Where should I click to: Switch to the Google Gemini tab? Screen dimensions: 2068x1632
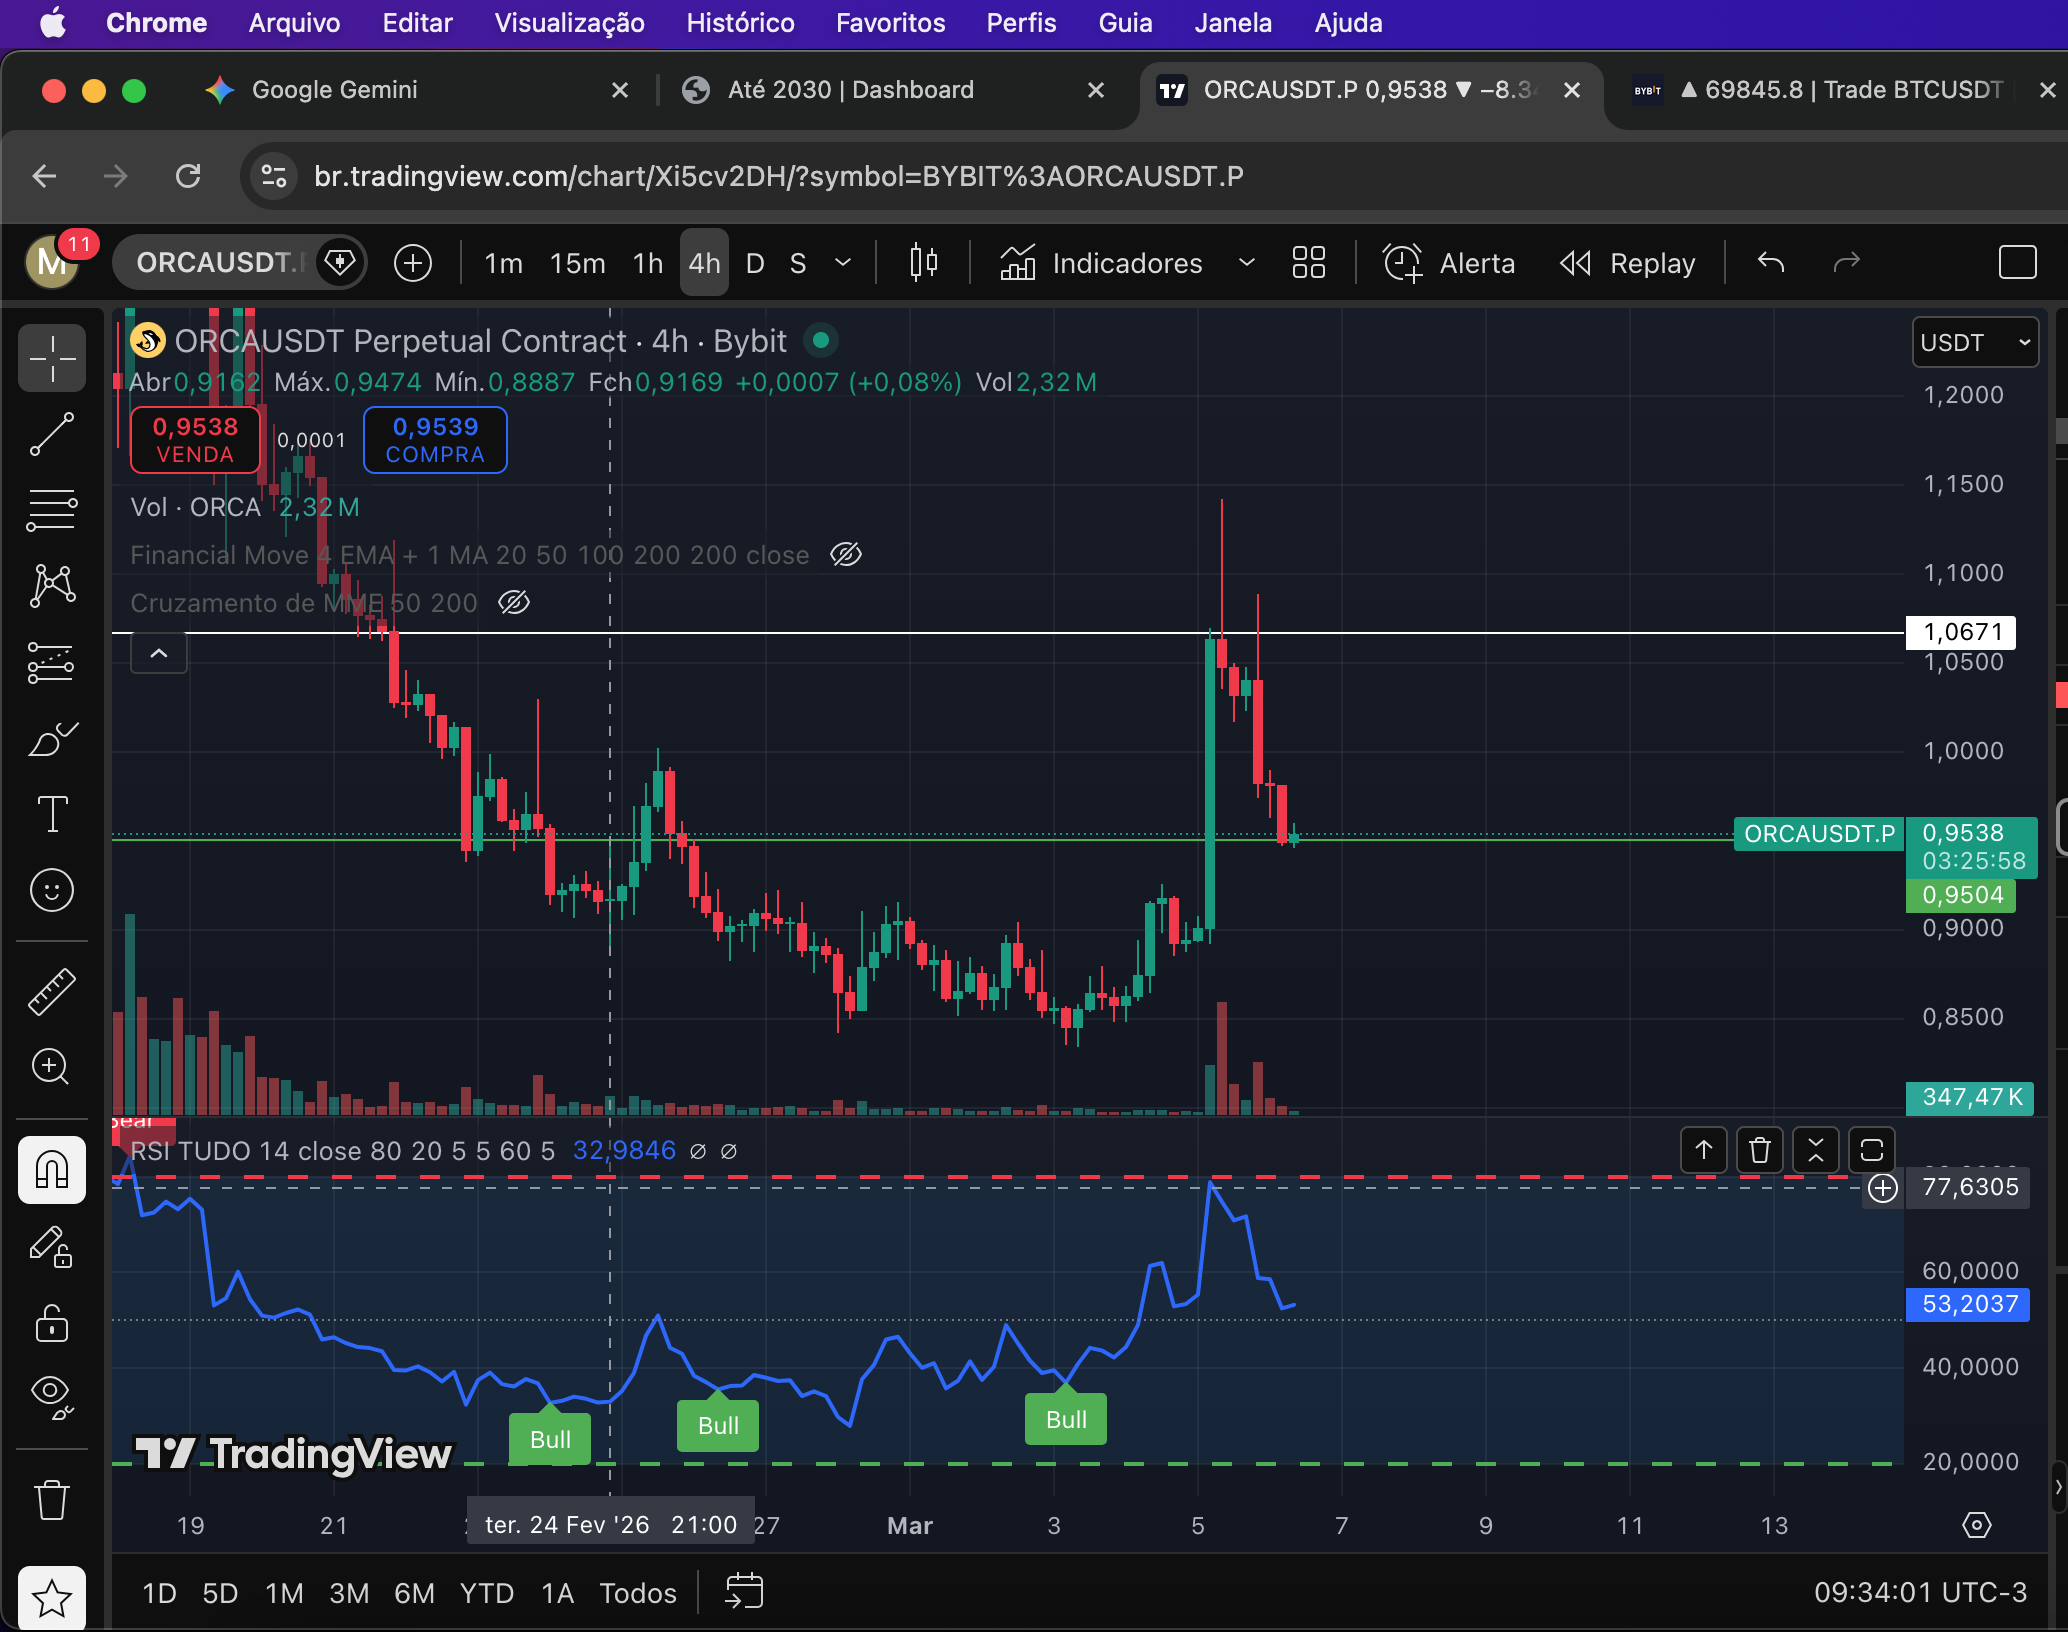click(334, 90)
